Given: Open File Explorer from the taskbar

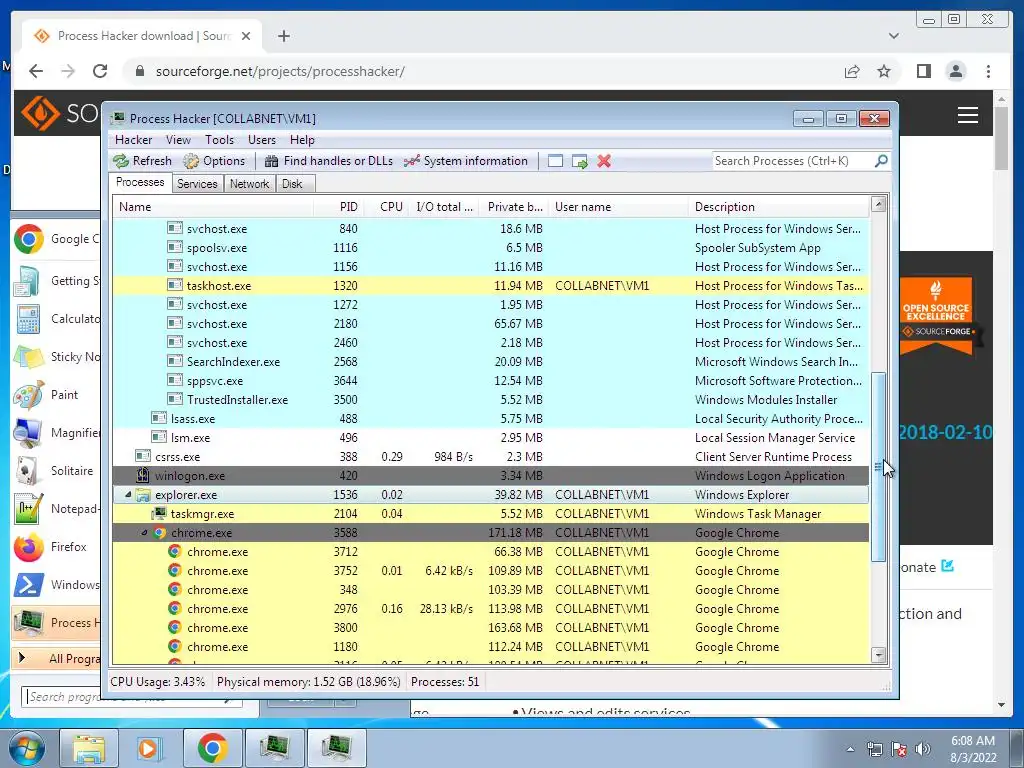Looking at the screenshot, I should click(x=88, y=748).
